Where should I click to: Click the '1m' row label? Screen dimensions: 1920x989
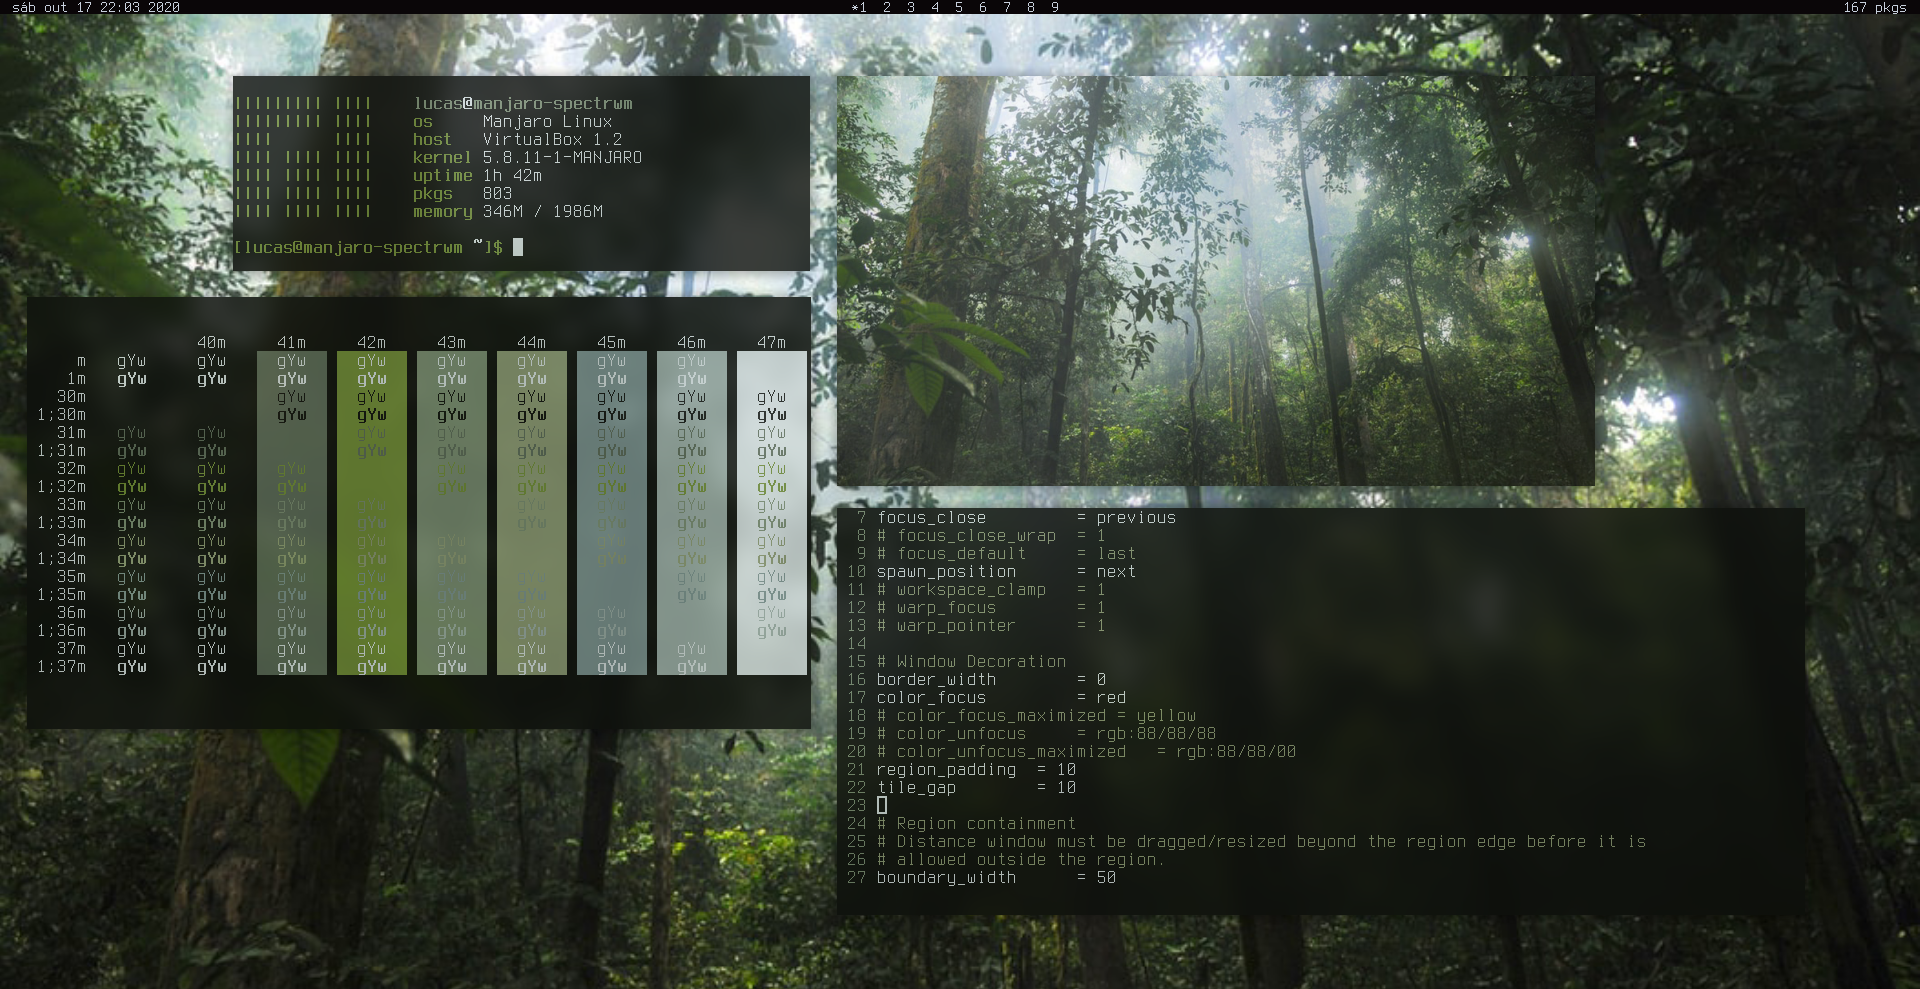(x=76, y=378)
